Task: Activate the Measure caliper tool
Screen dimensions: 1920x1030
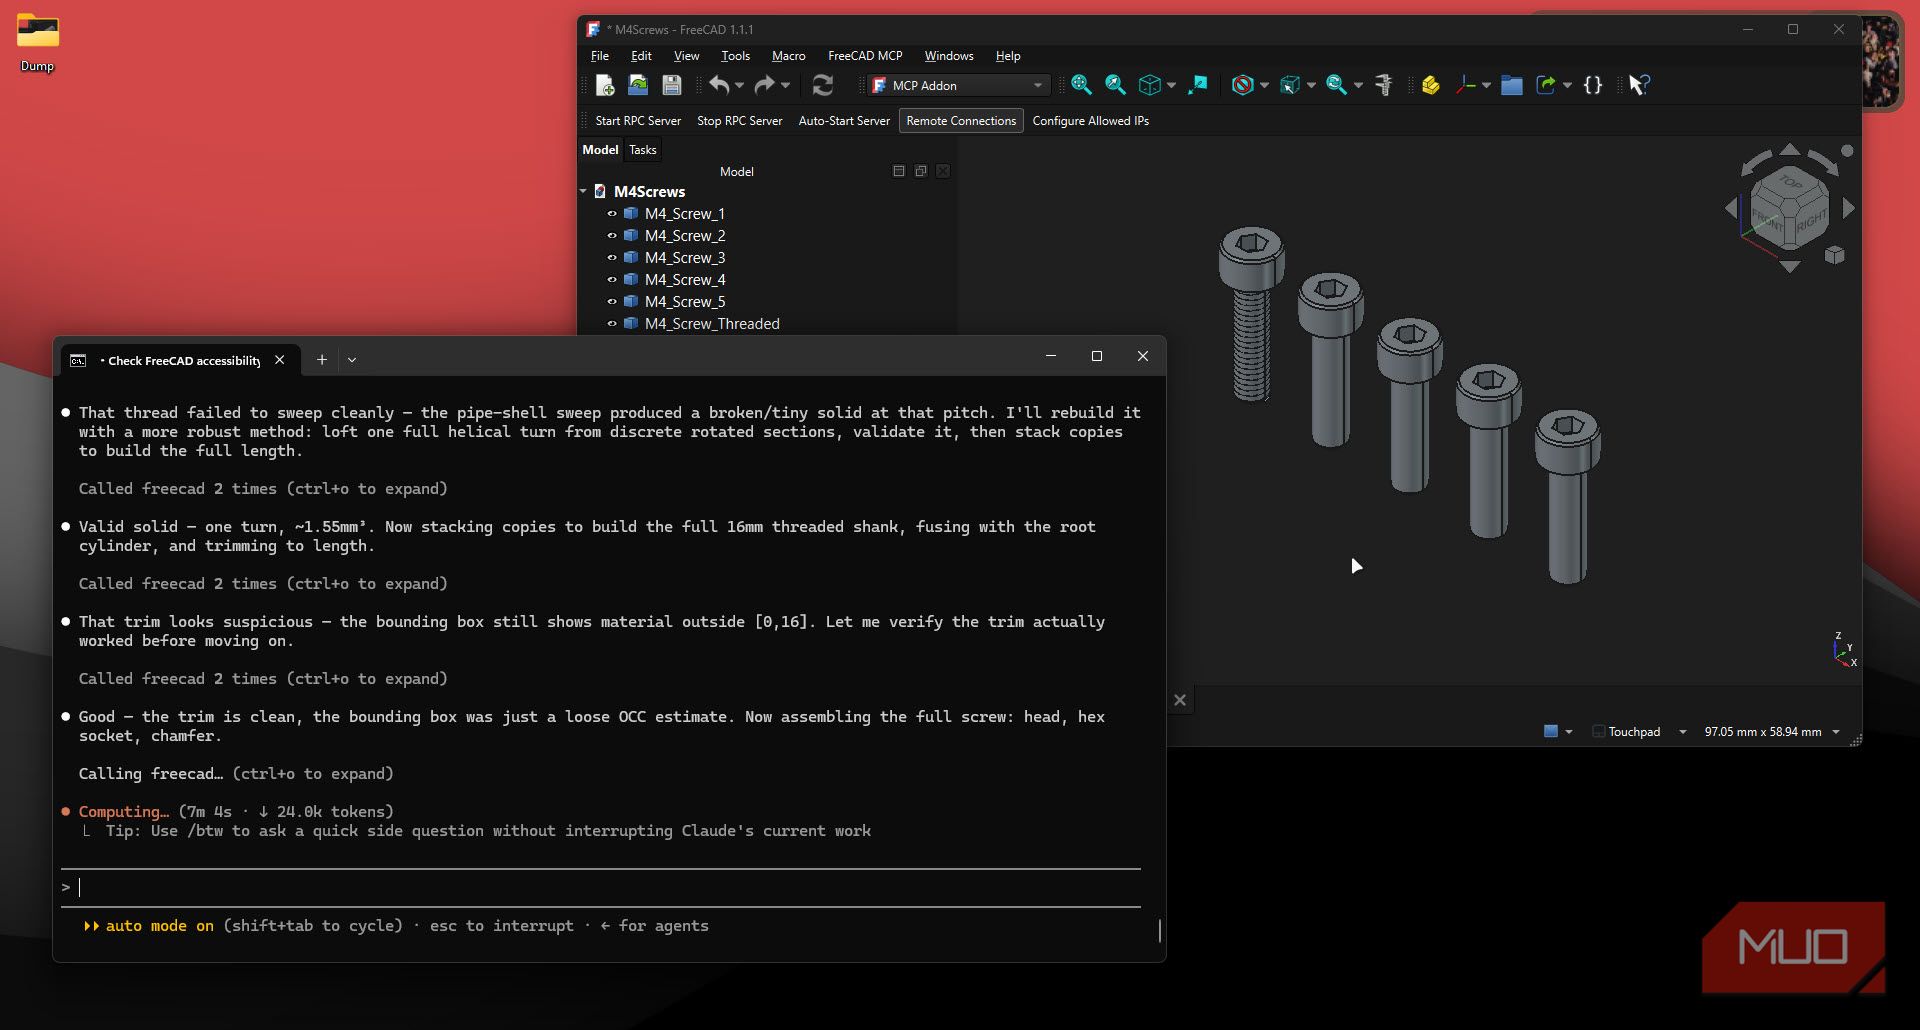Action: click(x=1384, y=85)
